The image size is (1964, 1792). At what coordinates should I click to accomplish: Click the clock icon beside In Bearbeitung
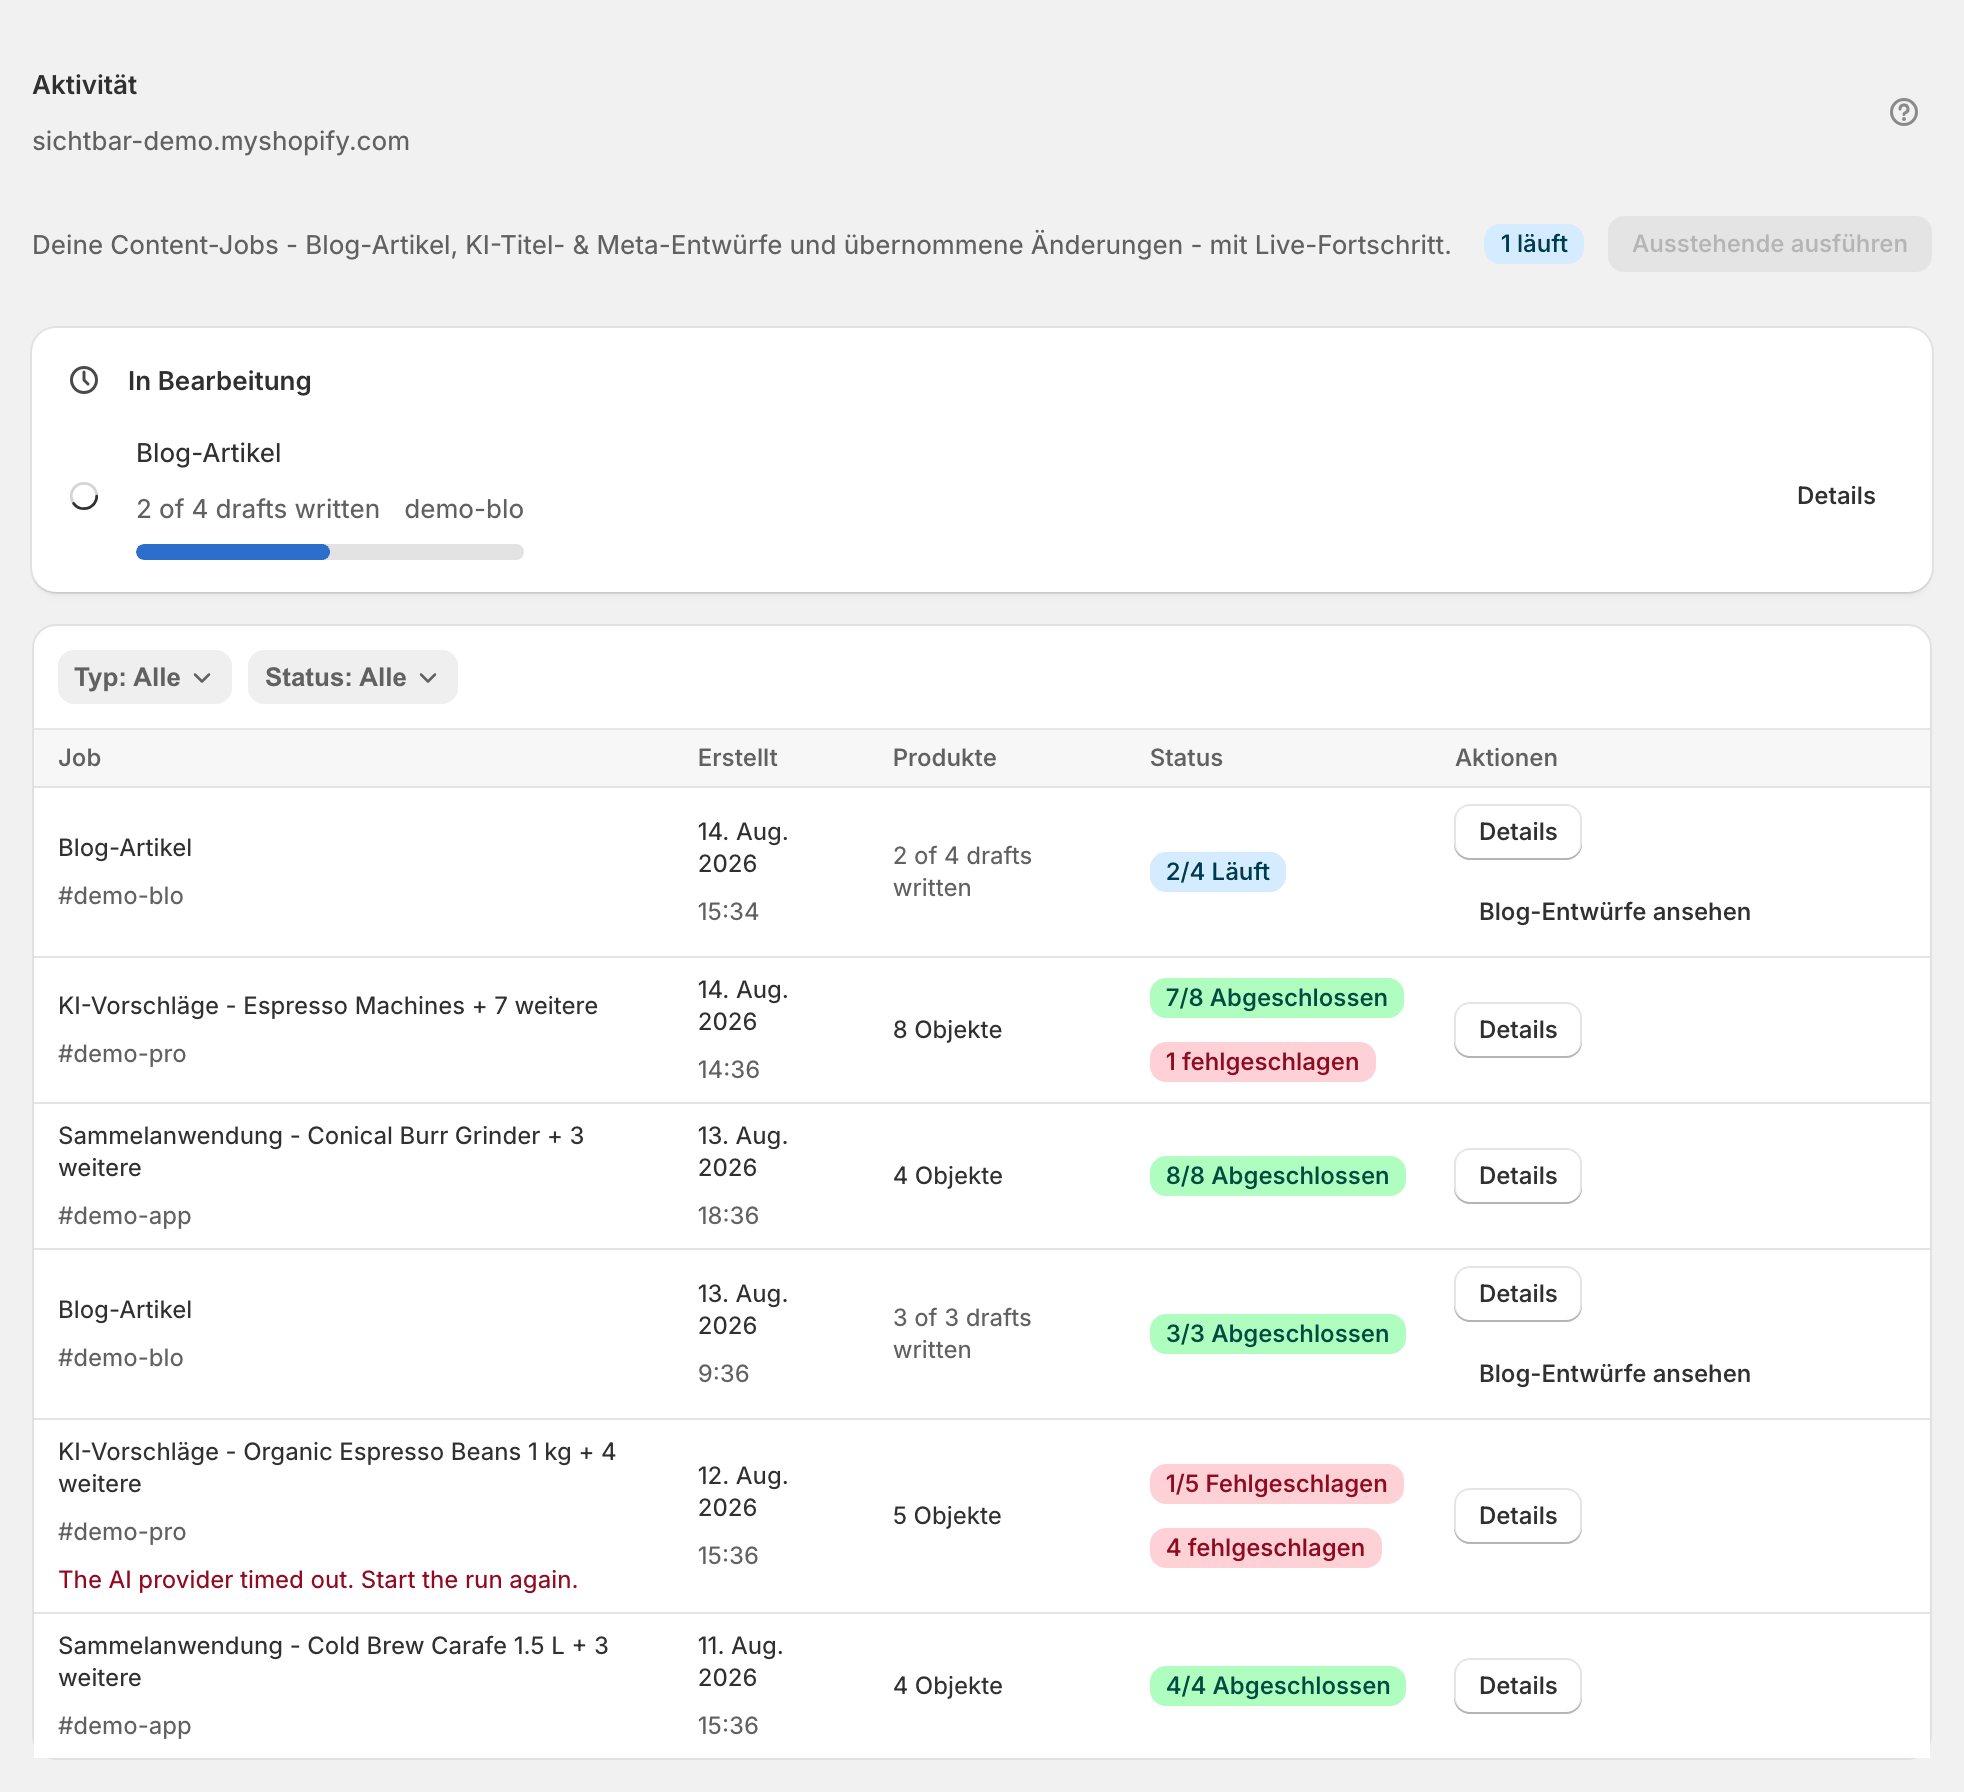[84, 380]
